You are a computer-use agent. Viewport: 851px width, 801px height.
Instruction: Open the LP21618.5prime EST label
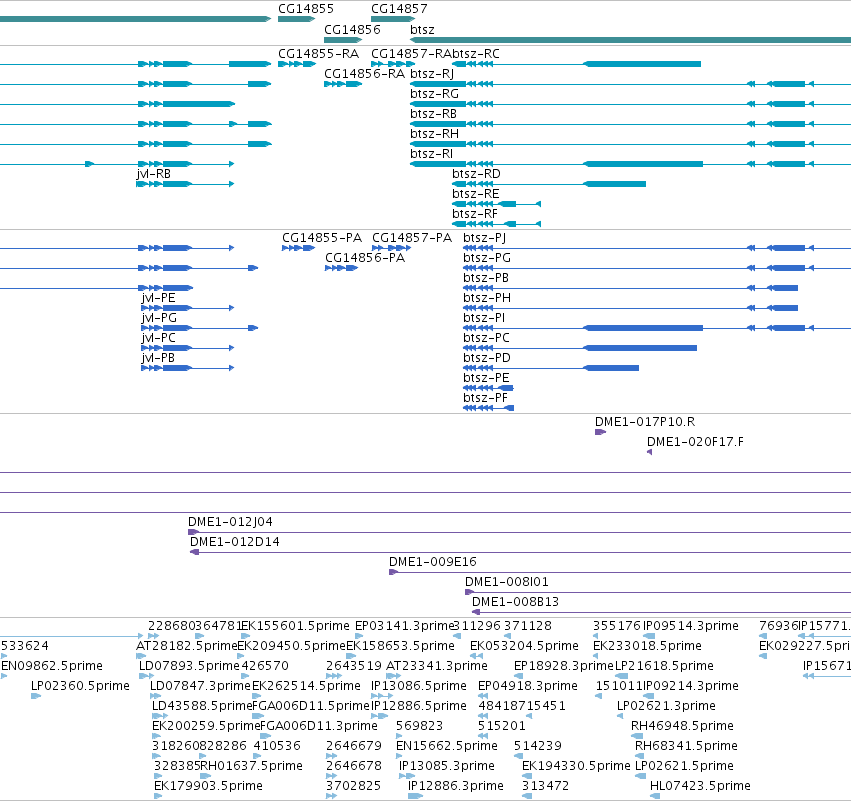[x=664, y=666]
